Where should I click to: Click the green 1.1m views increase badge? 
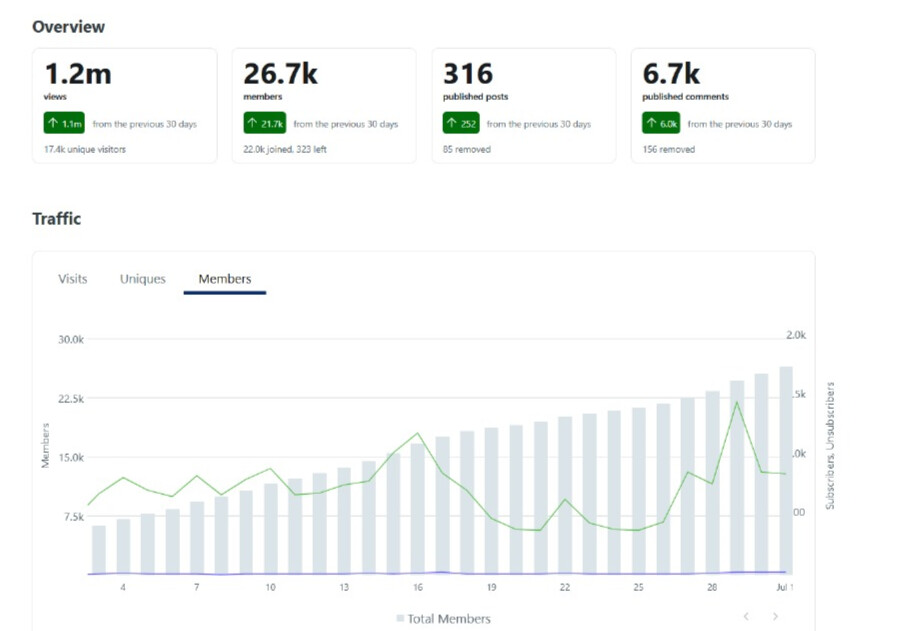pyautogui.click(x=64, y=123)
